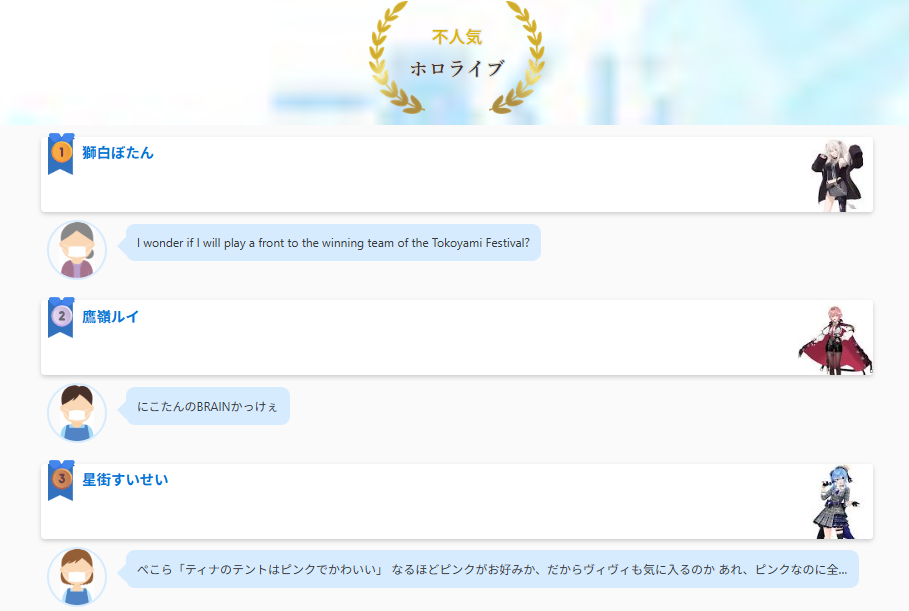Click the ホロライブ title in laurel wreath
This screenshot has height=611, width=909.
[x=457, y=68]
